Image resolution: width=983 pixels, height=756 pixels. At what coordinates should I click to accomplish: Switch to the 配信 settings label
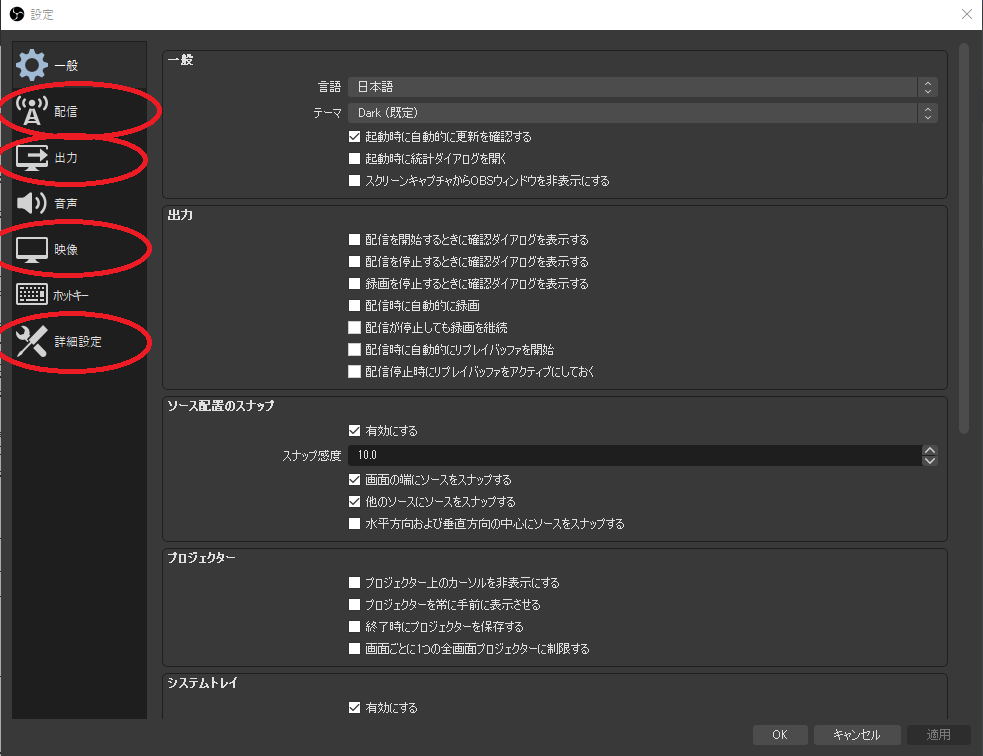(x=66, y=112)
